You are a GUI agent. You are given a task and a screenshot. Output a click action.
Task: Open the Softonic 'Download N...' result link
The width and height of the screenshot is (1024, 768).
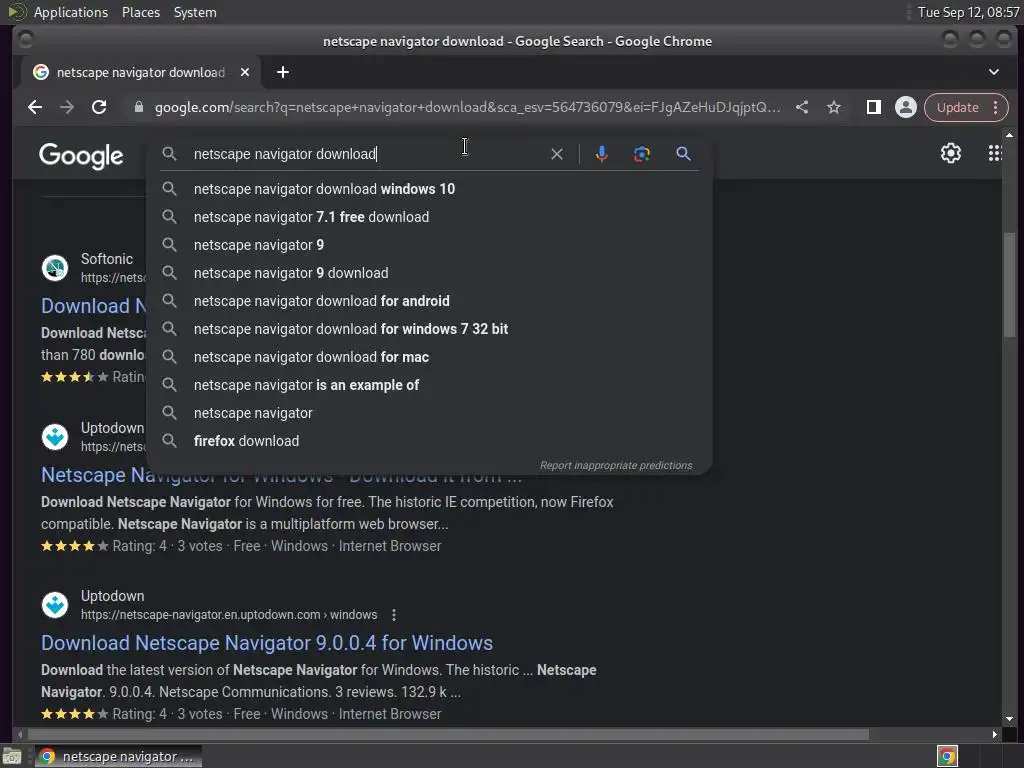[x=93, y=306]
